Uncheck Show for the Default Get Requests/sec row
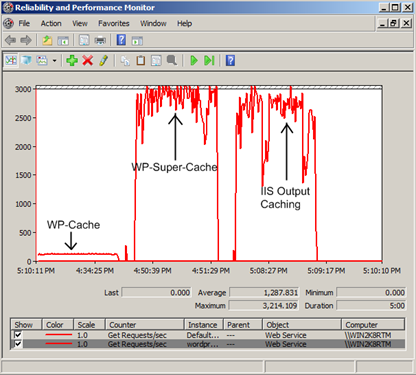Screen dimensions: 416x375 tap(18, 335)
